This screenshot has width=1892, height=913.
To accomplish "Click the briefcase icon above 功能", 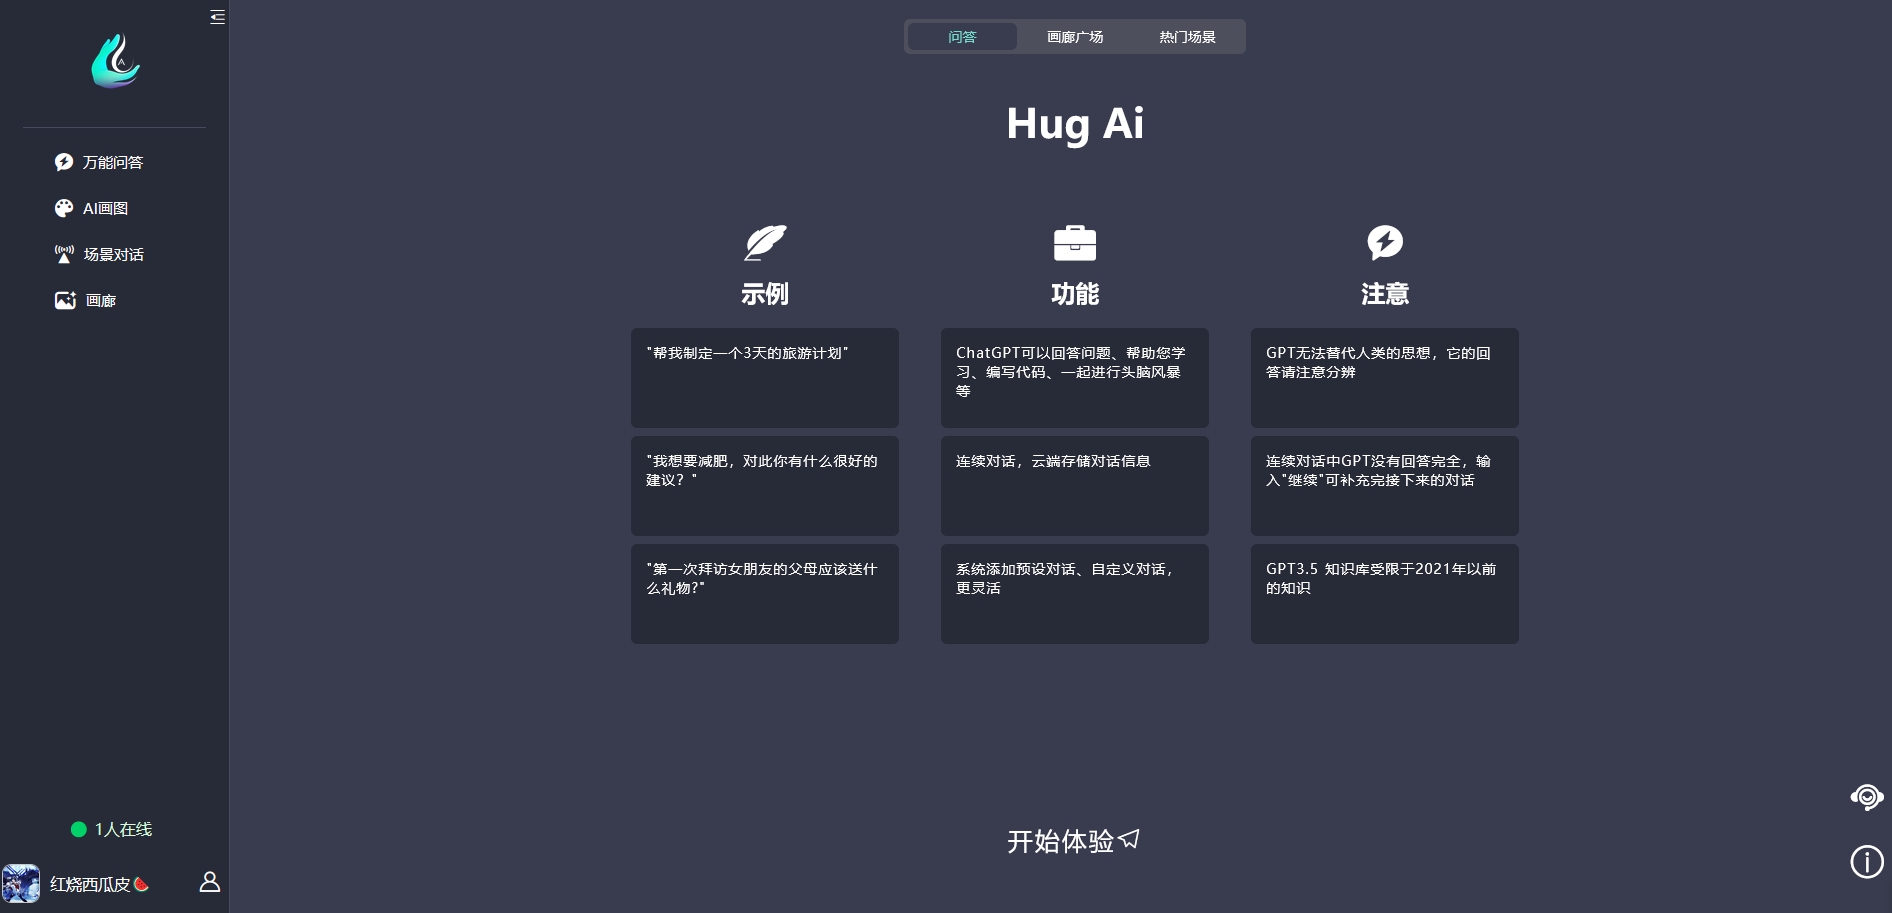I will click(x=1075, y=243).
